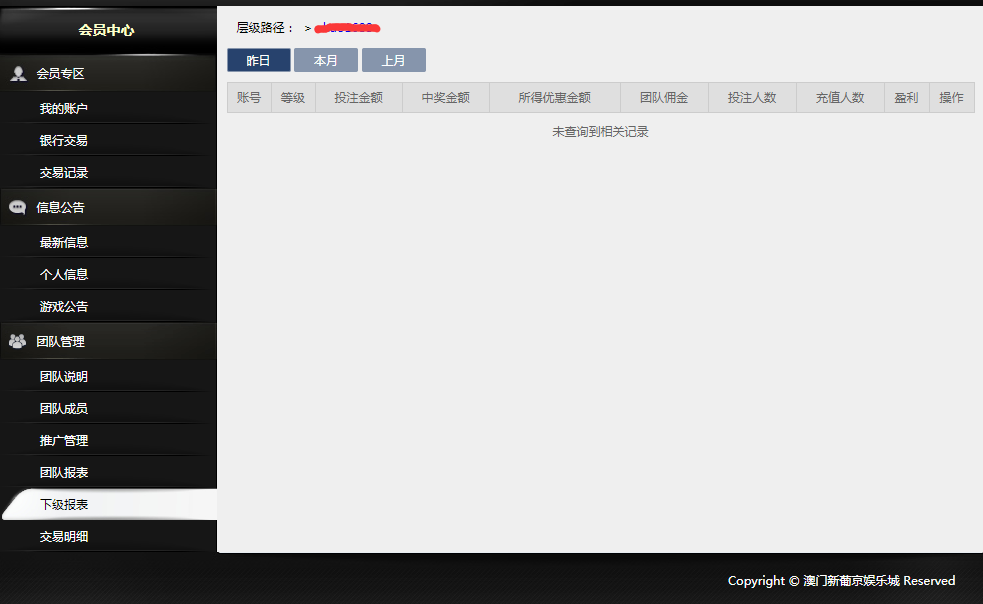Click the speech bubble icon beside 信息公告

click(x=17, y=207)
